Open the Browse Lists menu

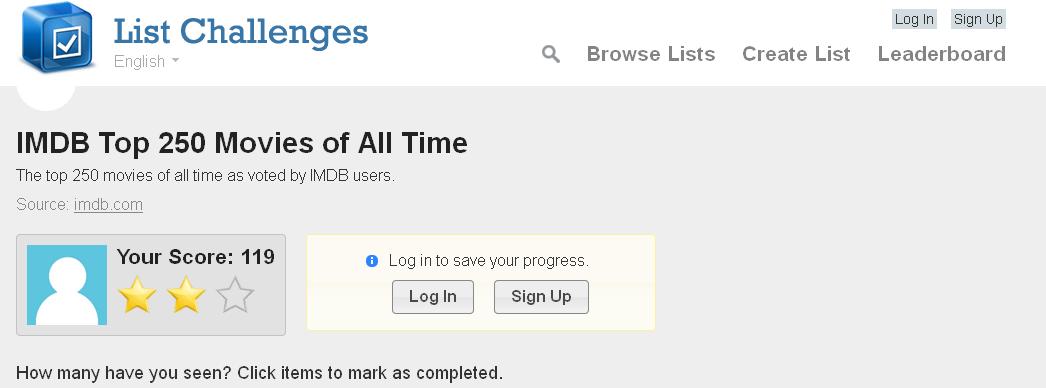coord(650,54)
